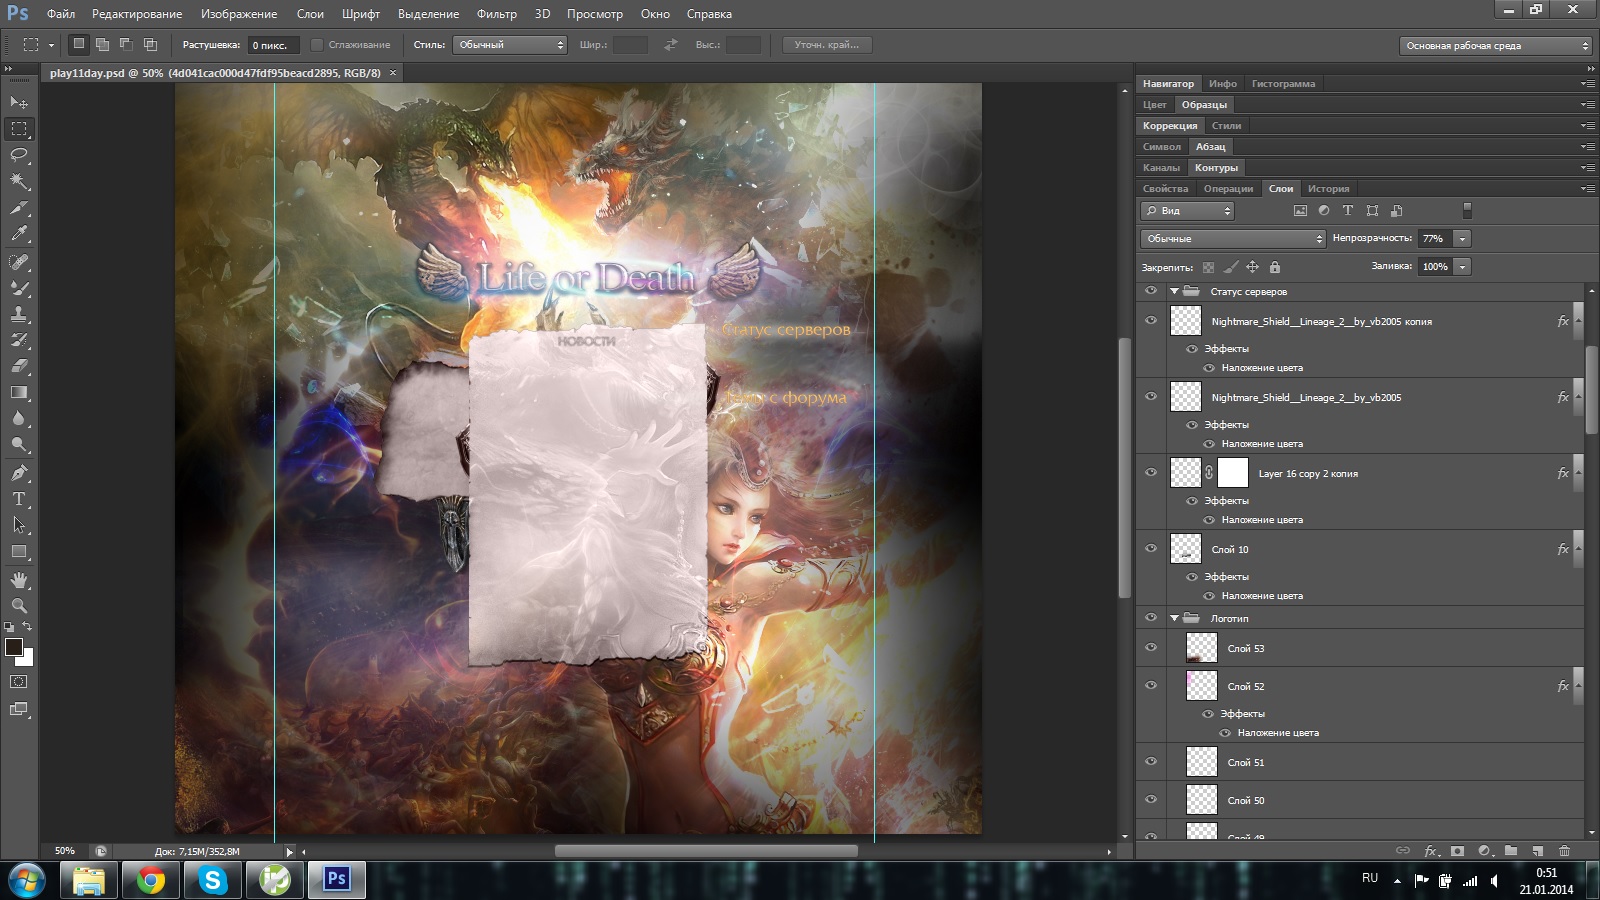
Task: Click the Растушевка feather input field
Action: 274,45
